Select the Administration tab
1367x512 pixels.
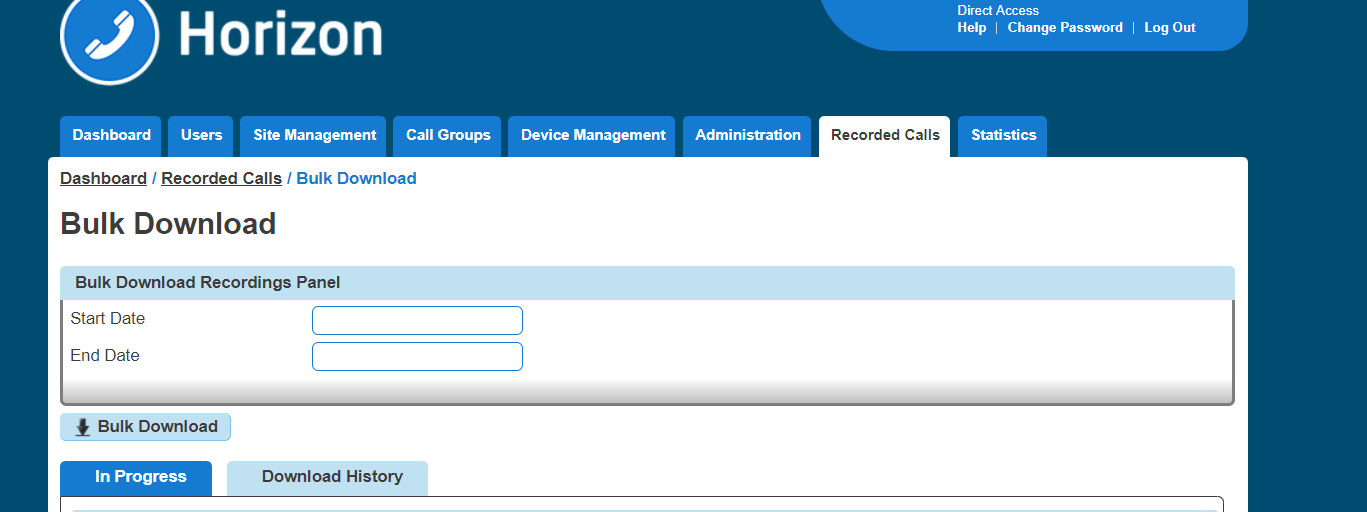click(748, 136)
